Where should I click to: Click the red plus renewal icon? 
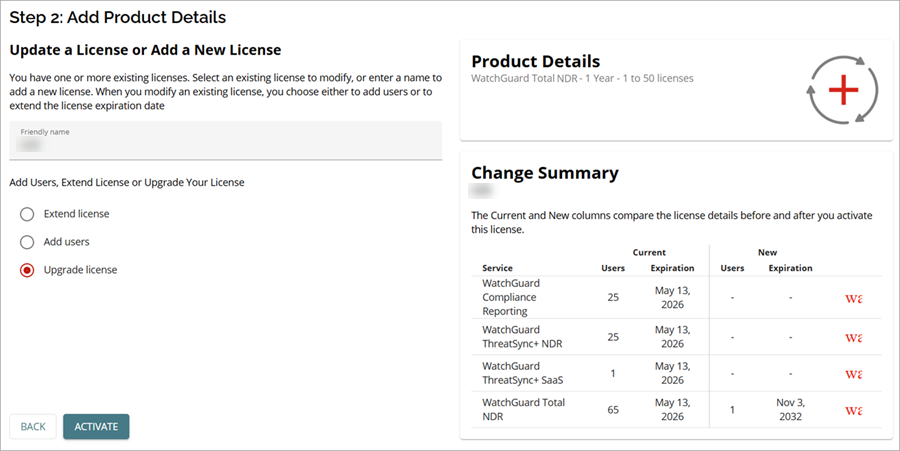pyautogui.click(x=843, y=90)
